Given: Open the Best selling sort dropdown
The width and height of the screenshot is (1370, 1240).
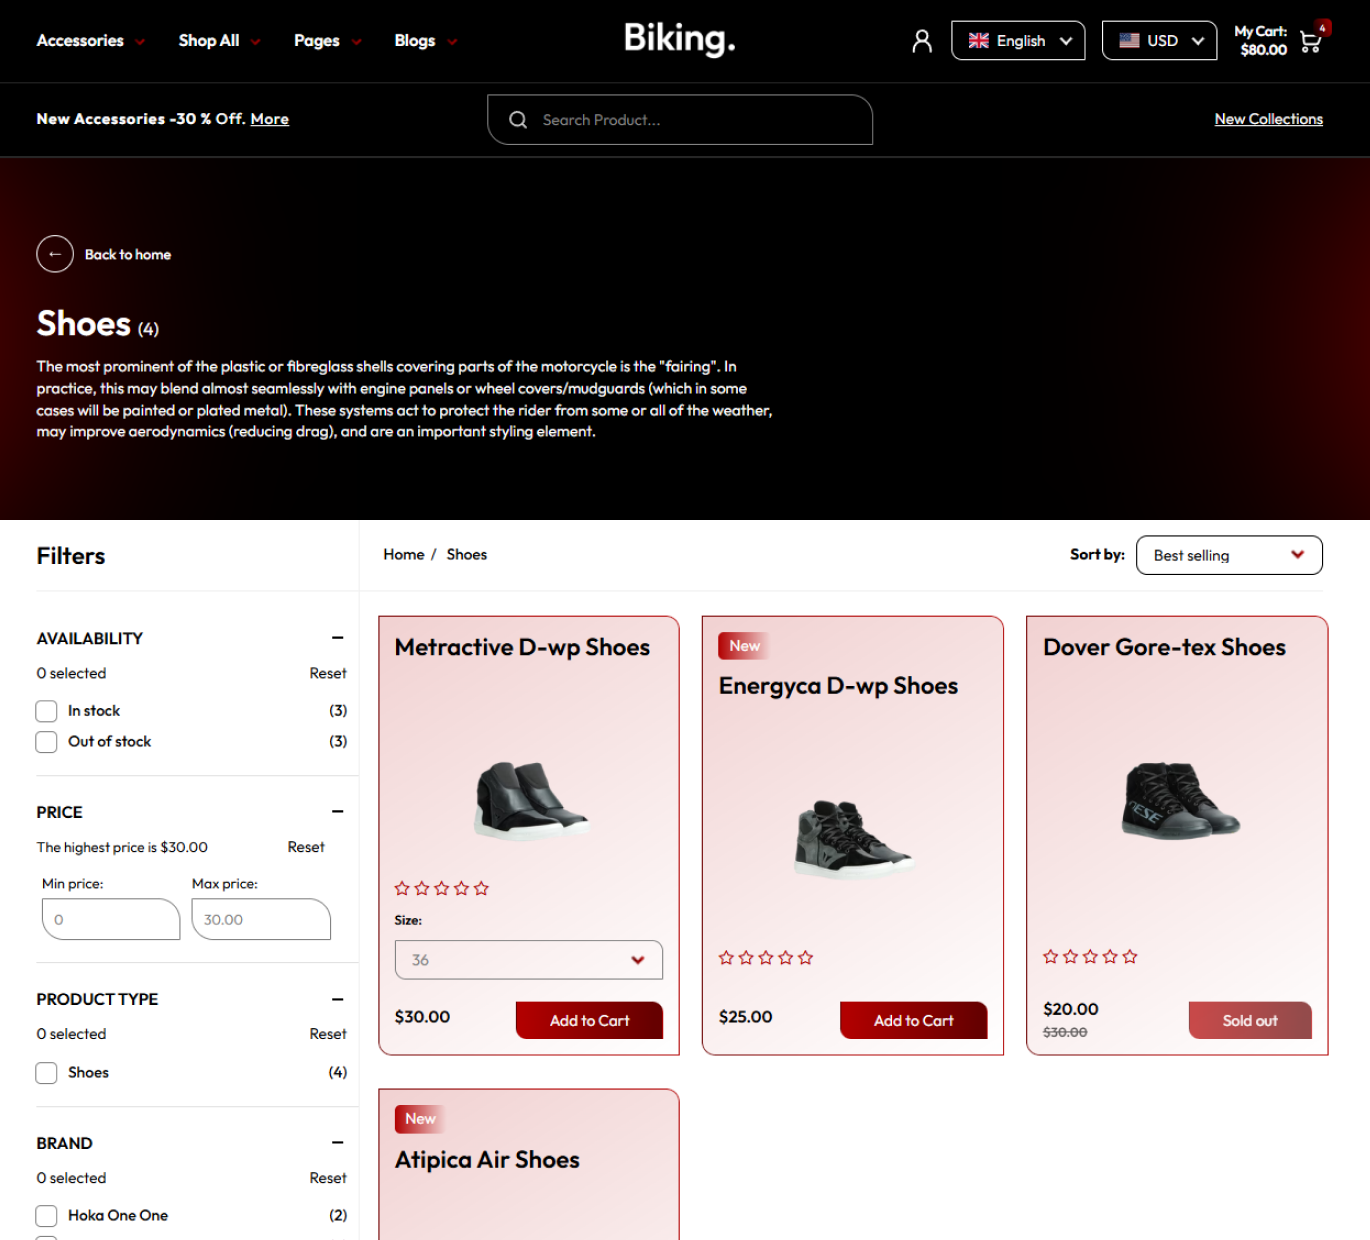Looking at the screenshot, I should click(1229, 555).
